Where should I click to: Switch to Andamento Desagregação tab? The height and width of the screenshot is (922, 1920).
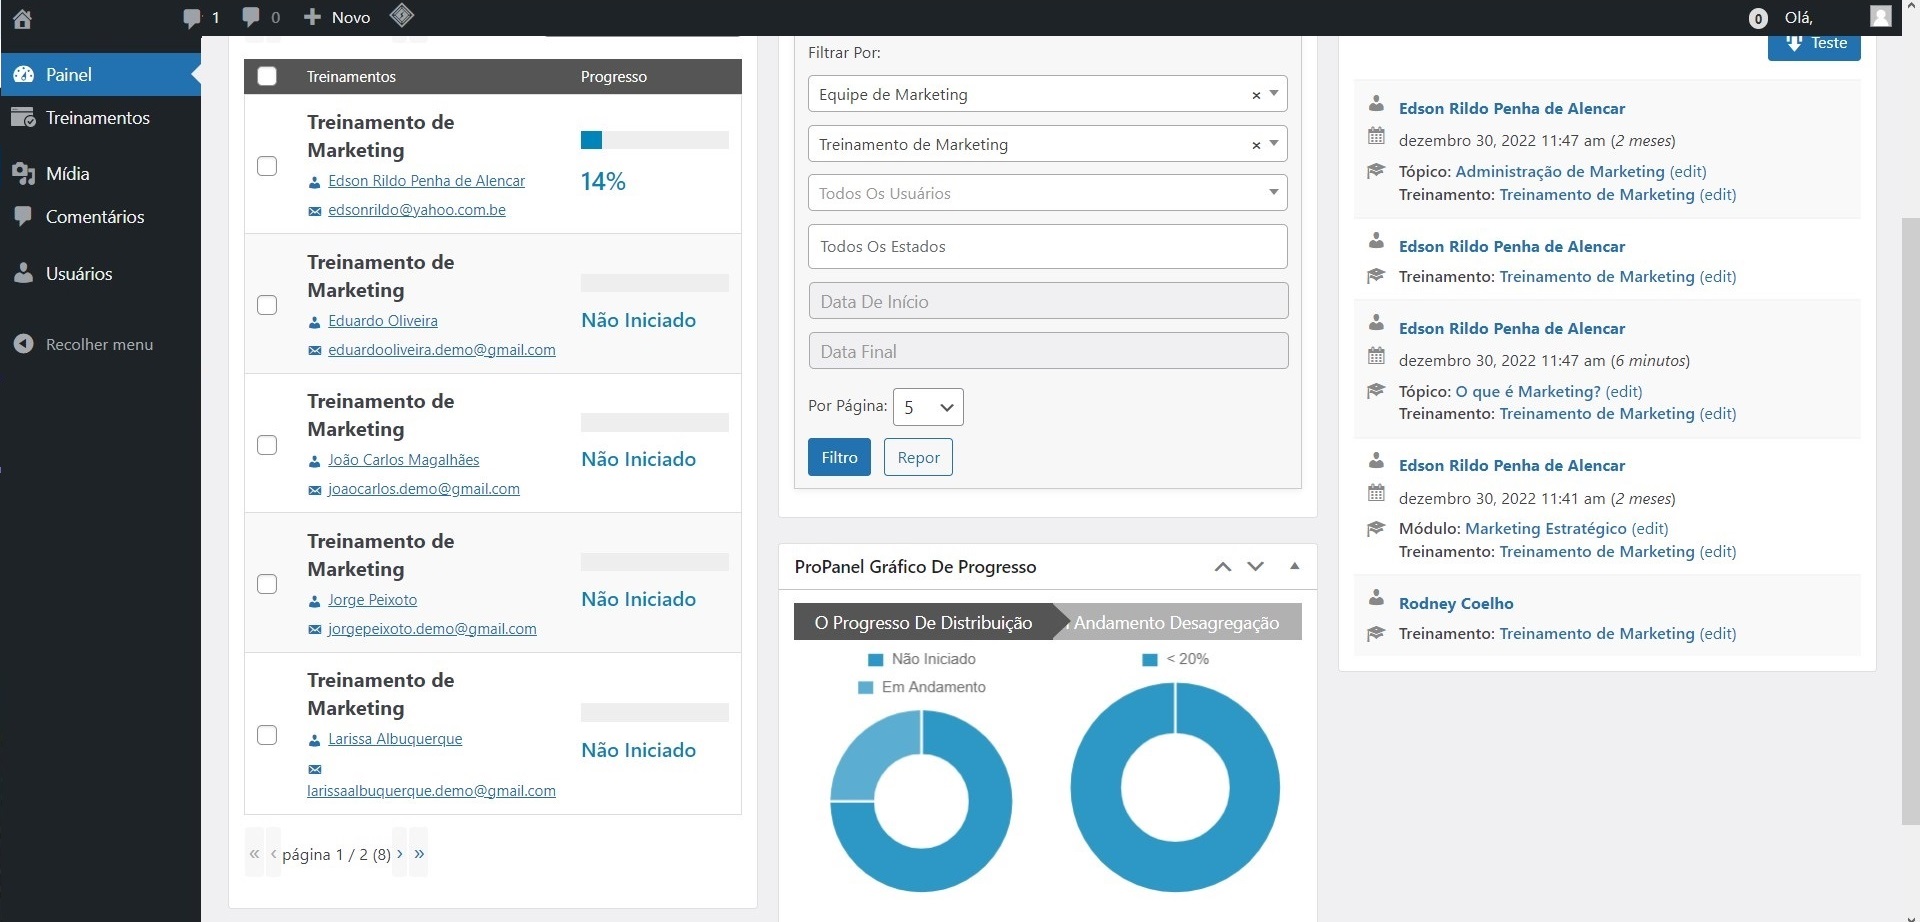pyautogui.click(x=1176, y=622)
